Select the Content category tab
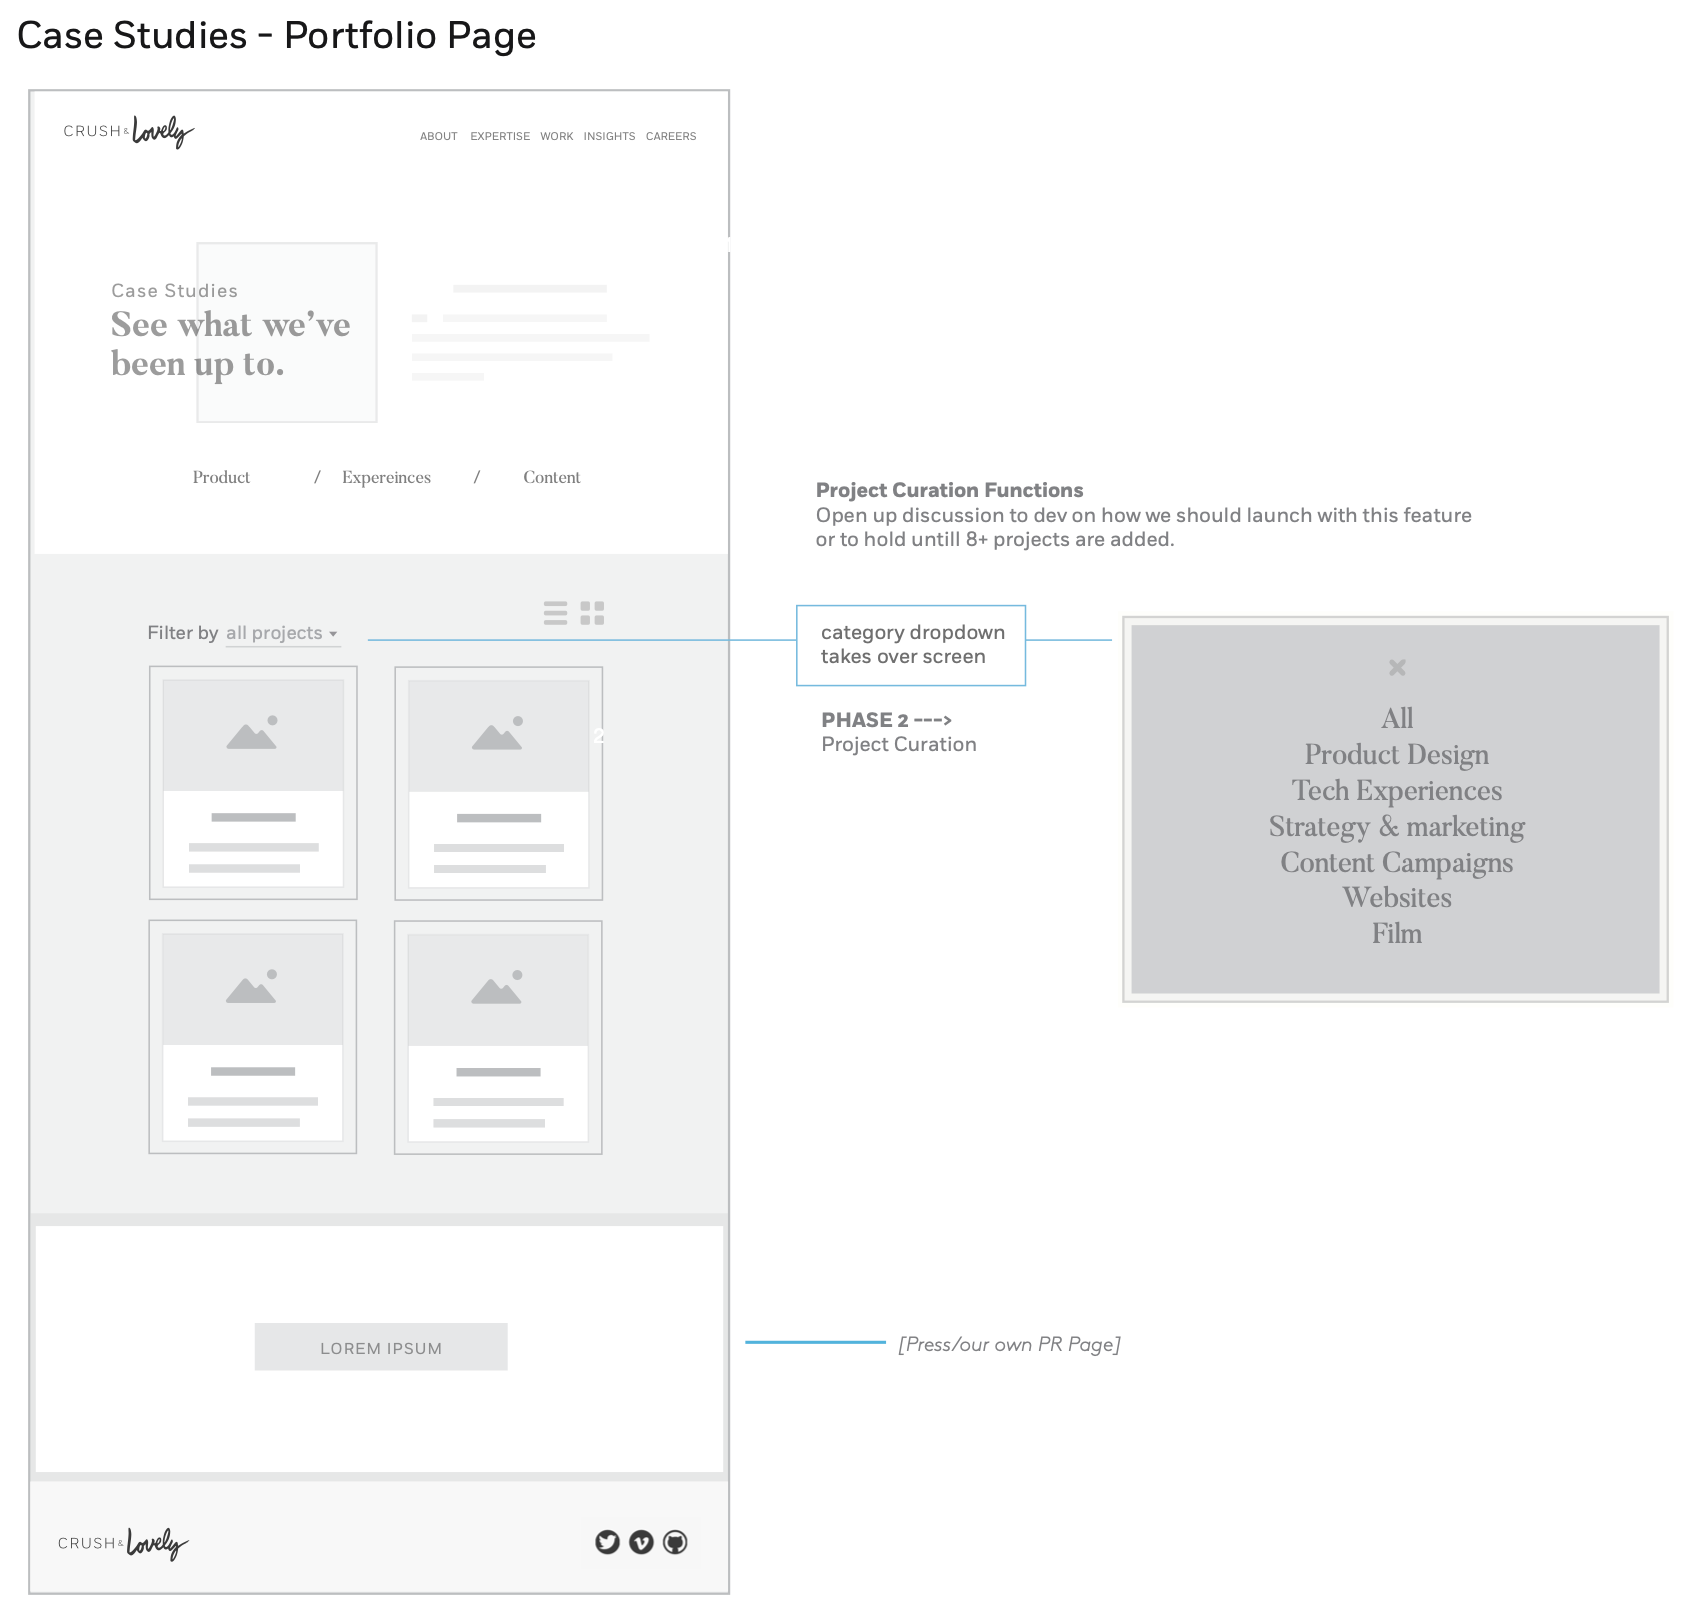This screenshot has height=1622, width=1696. (551, 477)
